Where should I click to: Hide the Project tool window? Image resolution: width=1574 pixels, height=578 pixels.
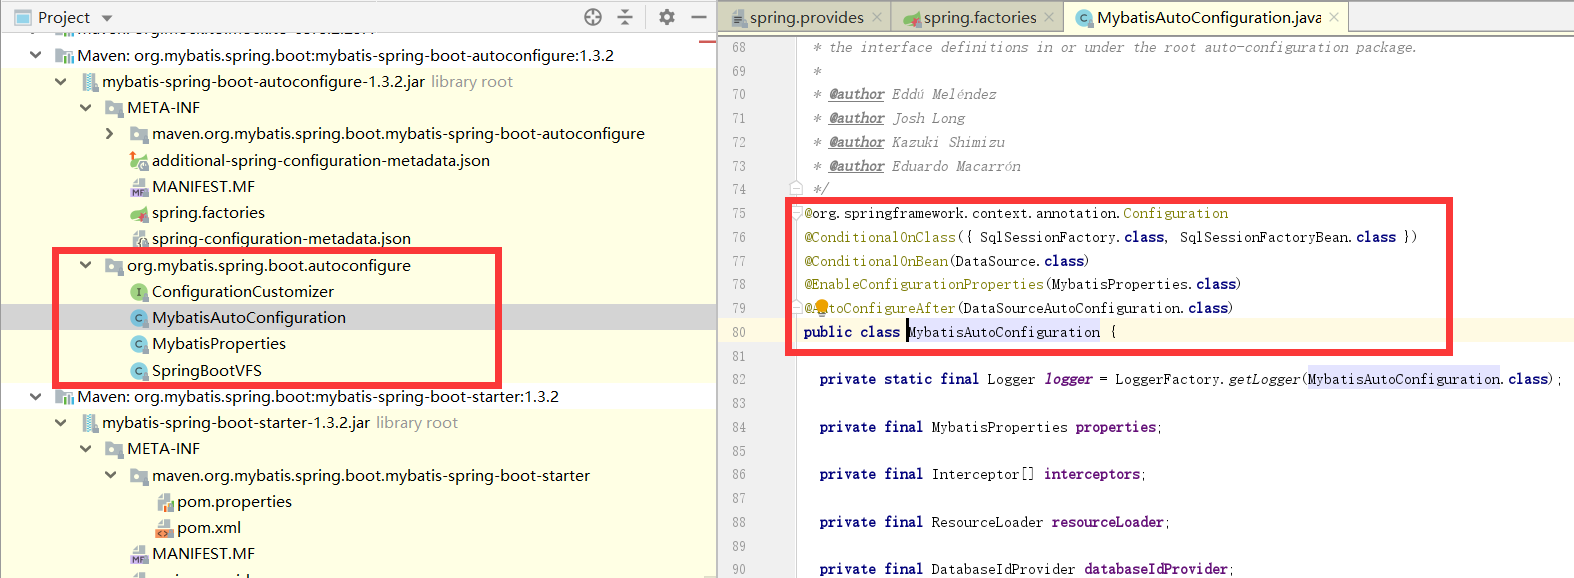point(699,17)
